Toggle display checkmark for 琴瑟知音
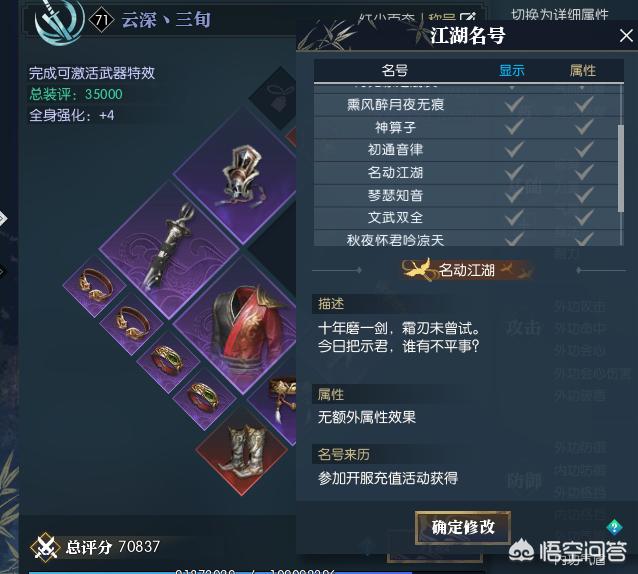This screenshot has width=638, height=574. (x=513, y=195)
